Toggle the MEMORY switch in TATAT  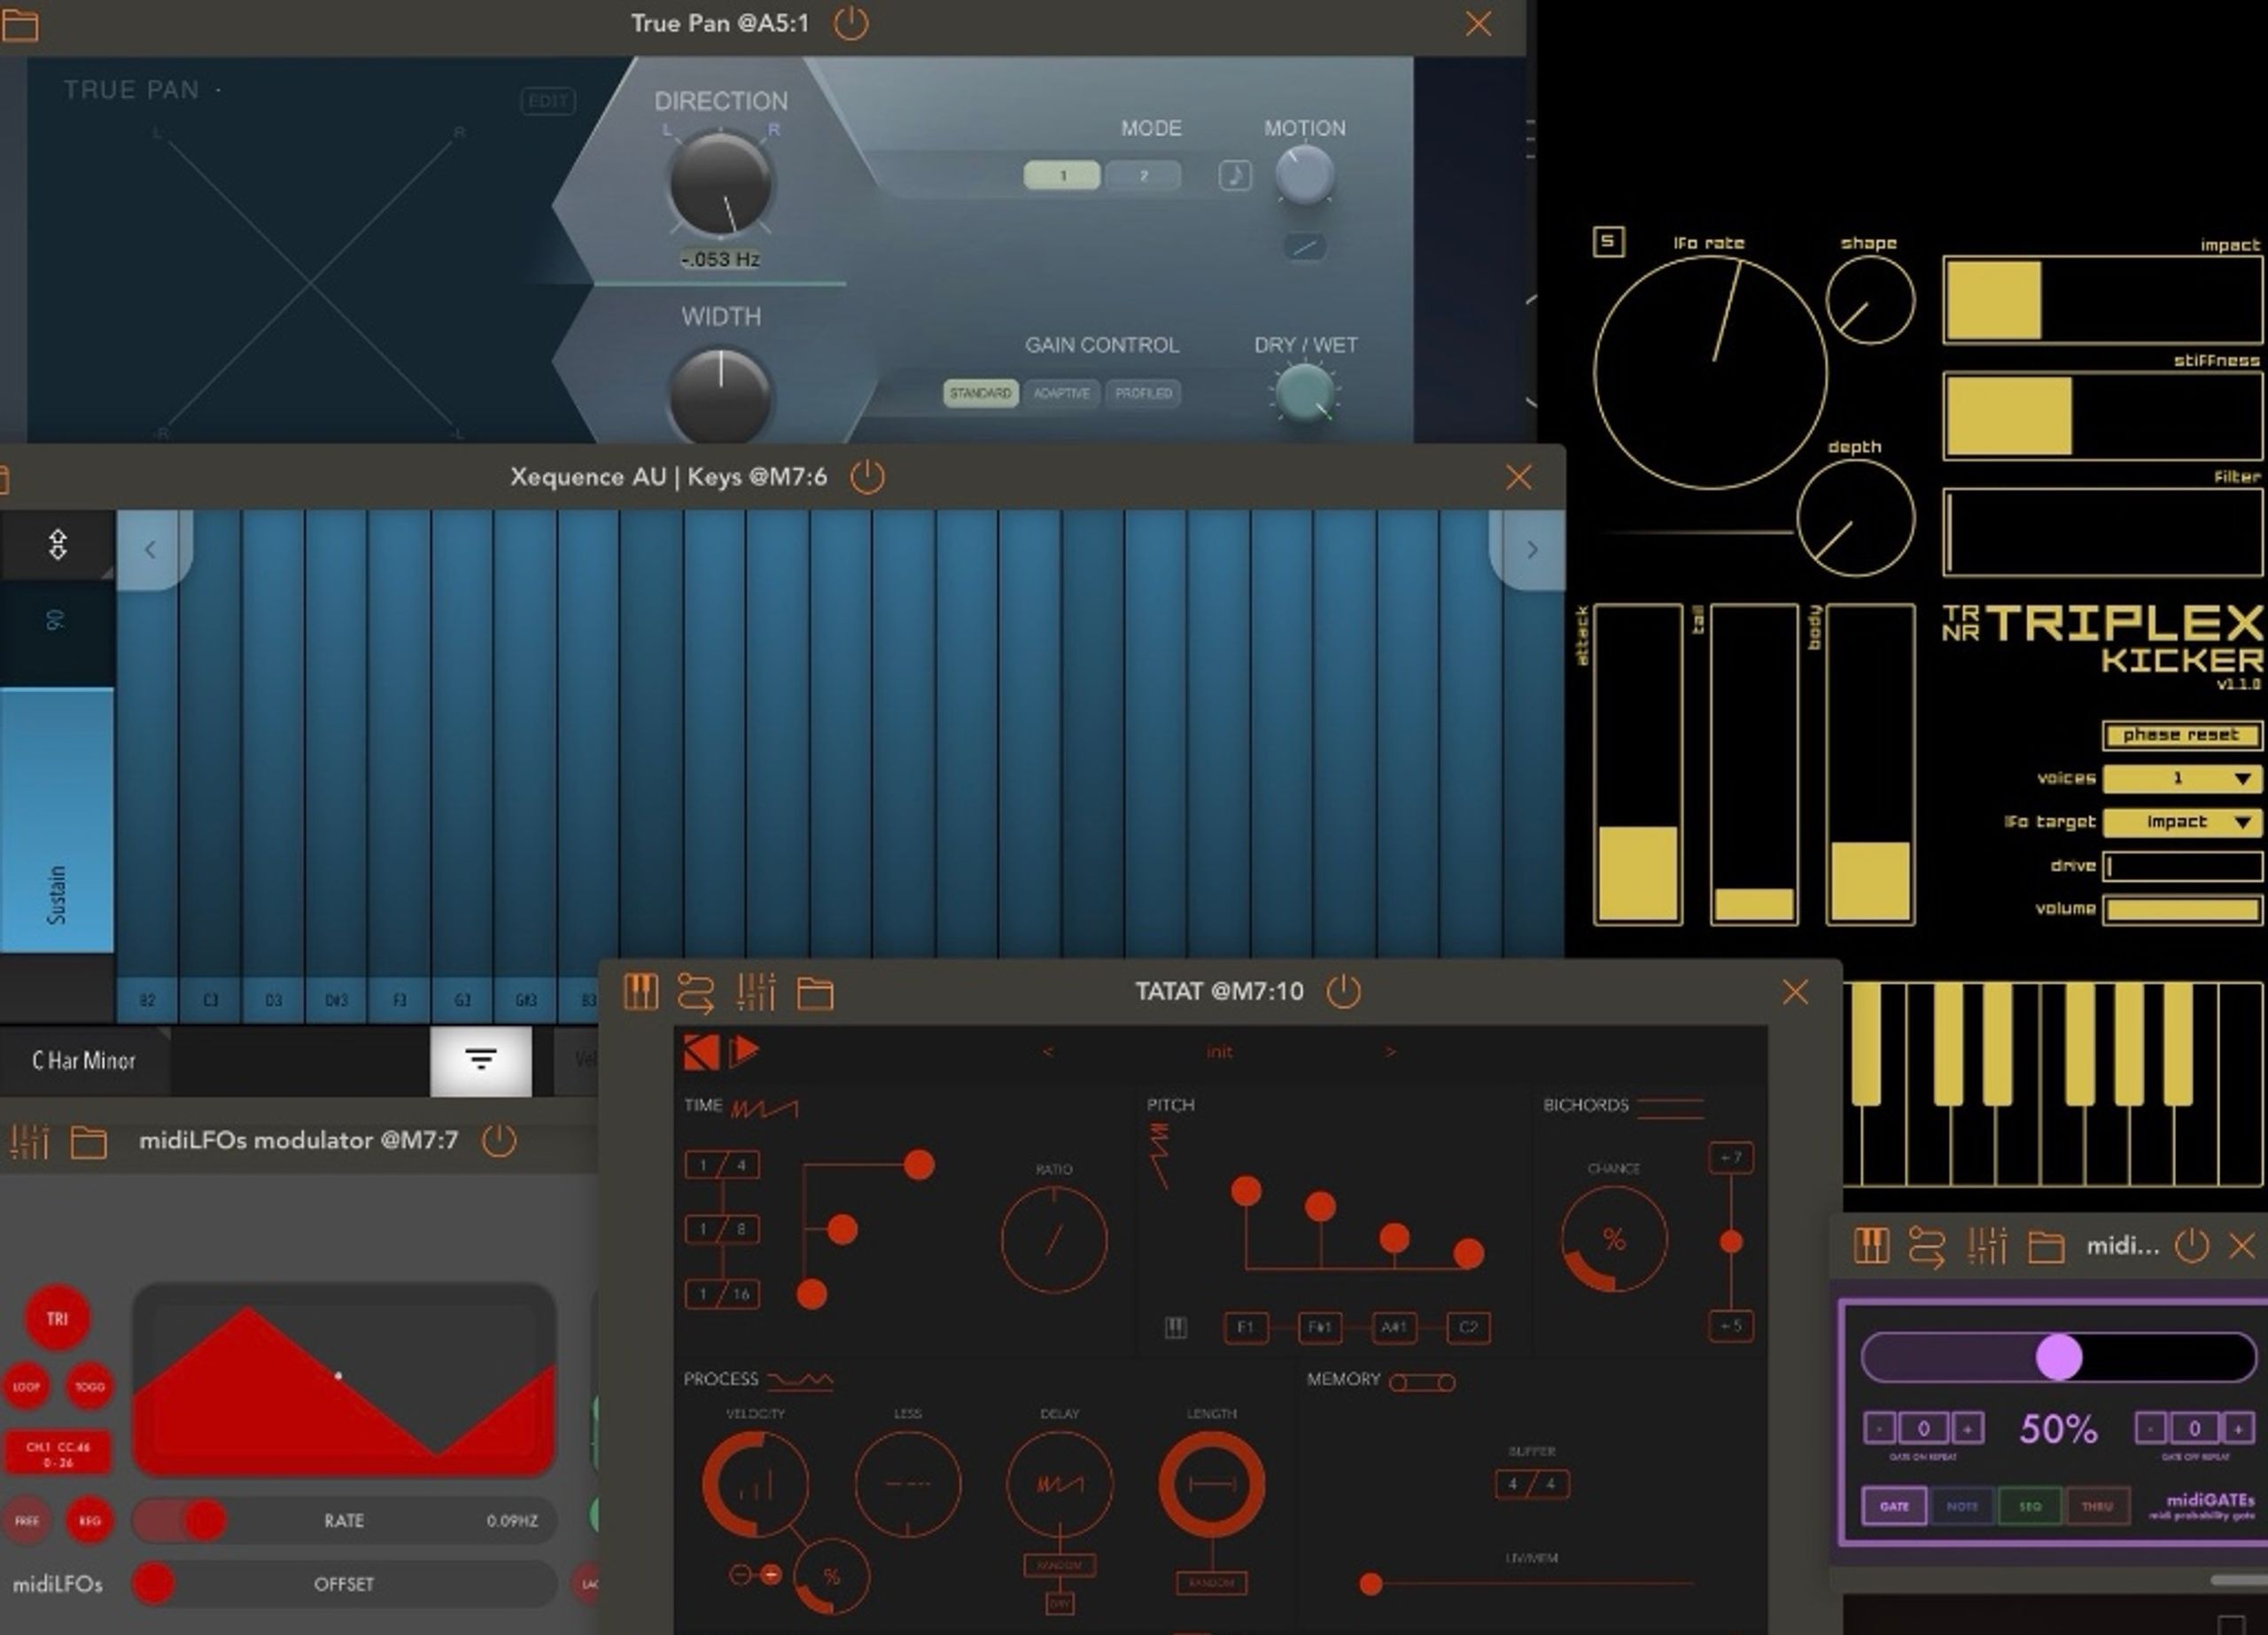point(1421,1382)
